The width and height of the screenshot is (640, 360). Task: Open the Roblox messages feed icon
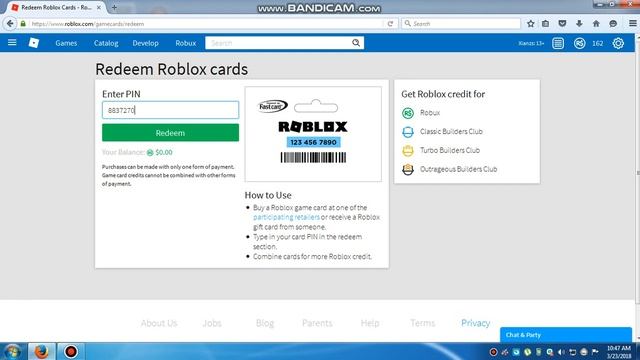point(558,43)
